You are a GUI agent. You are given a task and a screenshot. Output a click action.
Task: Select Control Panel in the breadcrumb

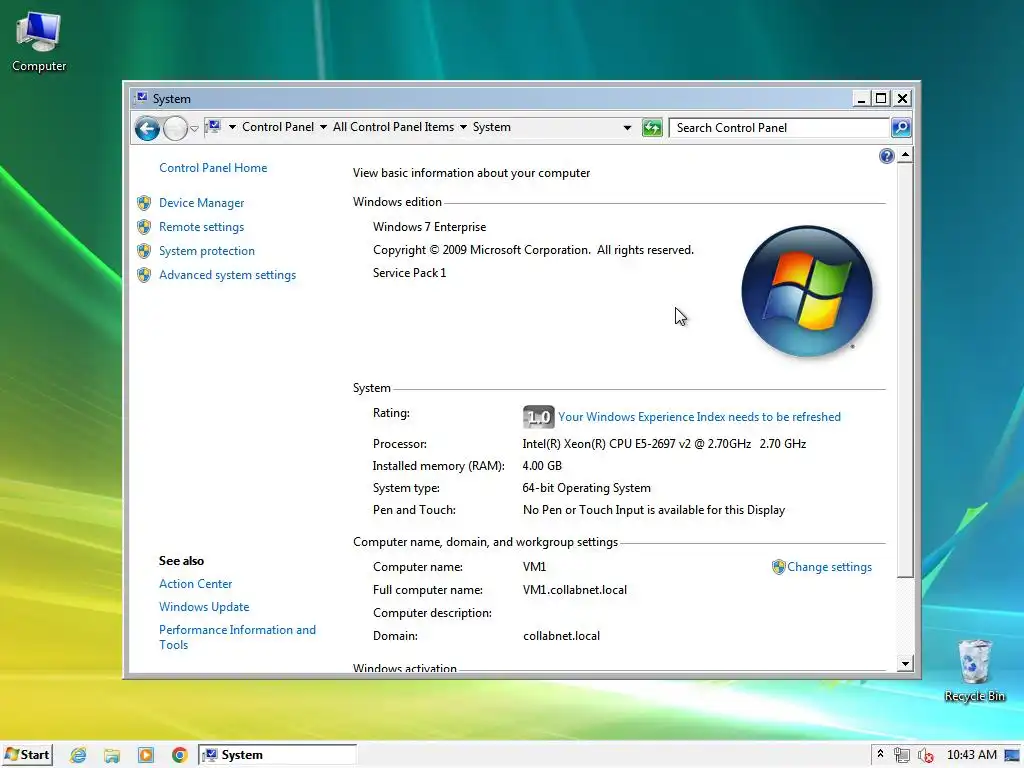click(x=278, y=127)
